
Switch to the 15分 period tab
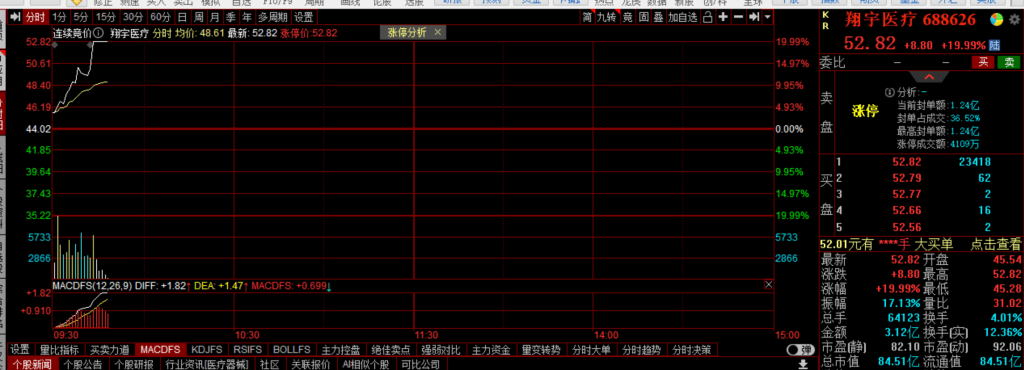tap(104, 17)
